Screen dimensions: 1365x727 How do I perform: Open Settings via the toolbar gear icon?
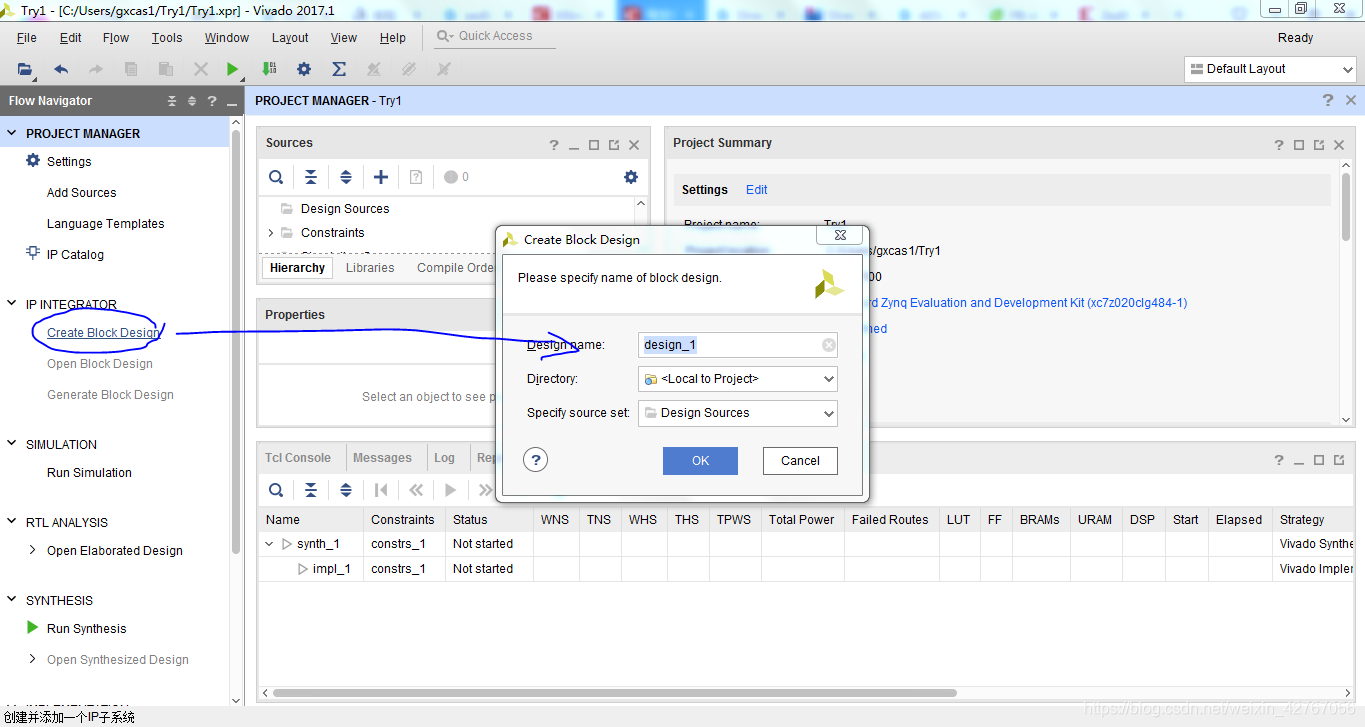click(x=304, y=69)
